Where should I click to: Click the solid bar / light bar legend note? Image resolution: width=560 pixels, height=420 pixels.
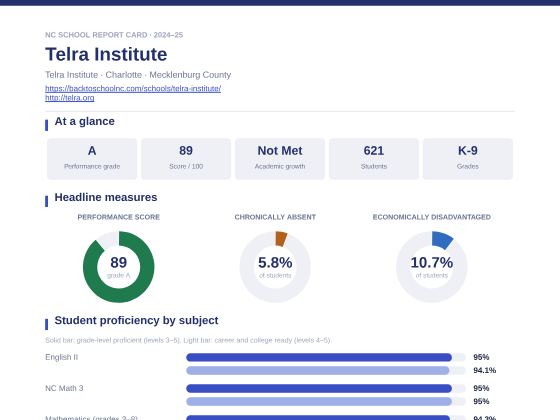(188, 340)
